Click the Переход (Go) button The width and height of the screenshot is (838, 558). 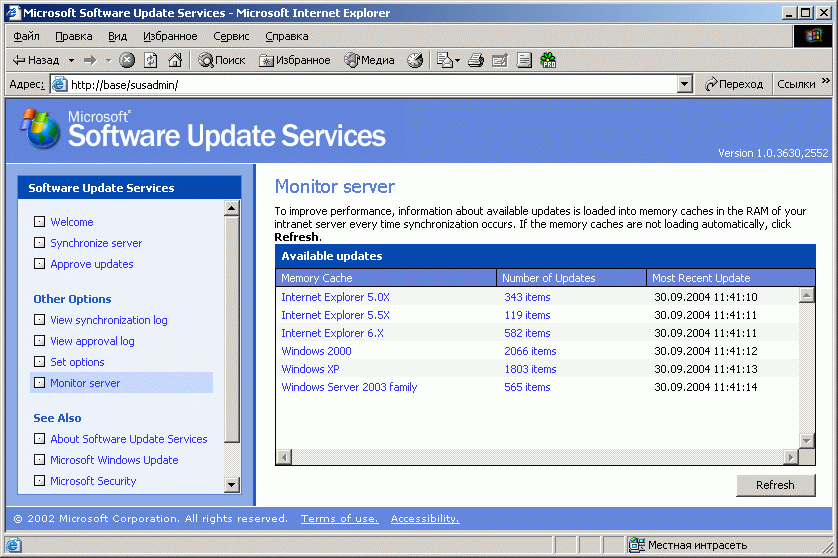[734, 84]
